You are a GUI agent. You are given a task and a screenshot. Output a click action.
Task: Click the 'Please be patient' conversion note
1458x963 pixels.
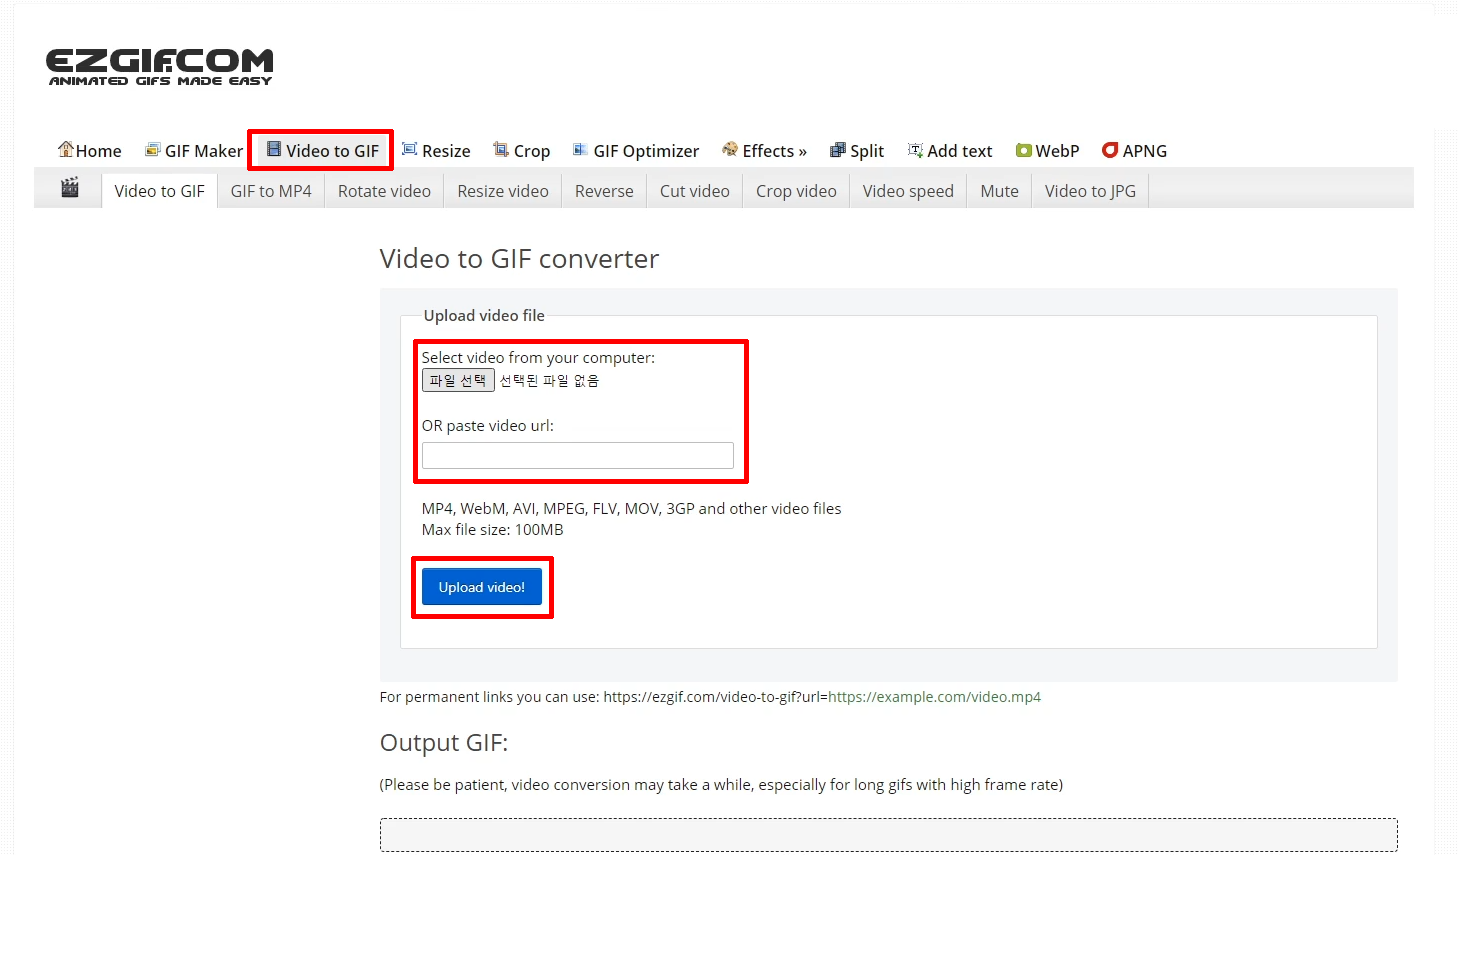(721, 785)
